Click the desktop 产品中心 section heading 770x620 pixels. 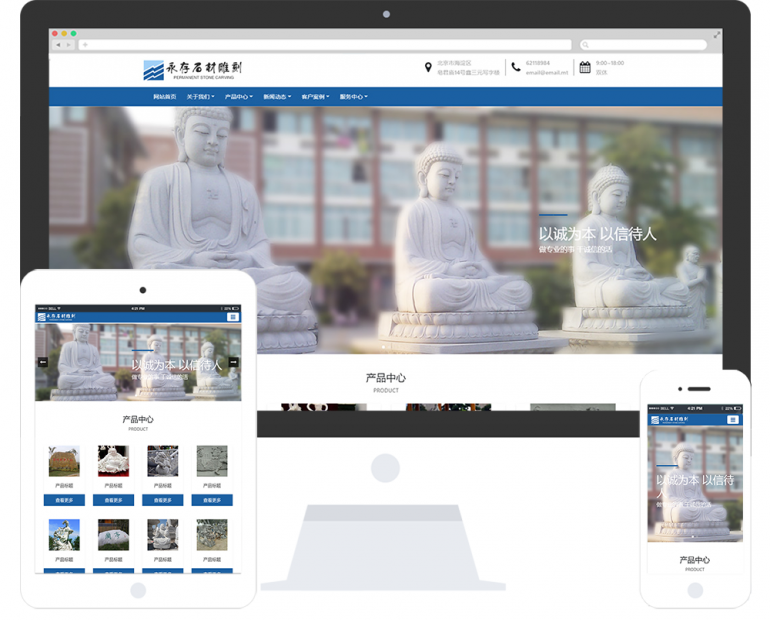click(385, 377)
